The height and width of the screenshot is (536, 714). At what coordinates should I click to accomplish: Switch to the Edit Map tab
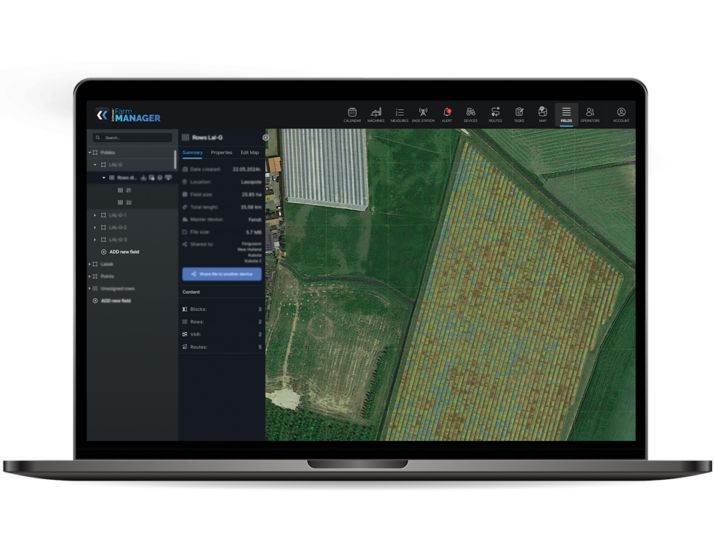coord(250,153)
